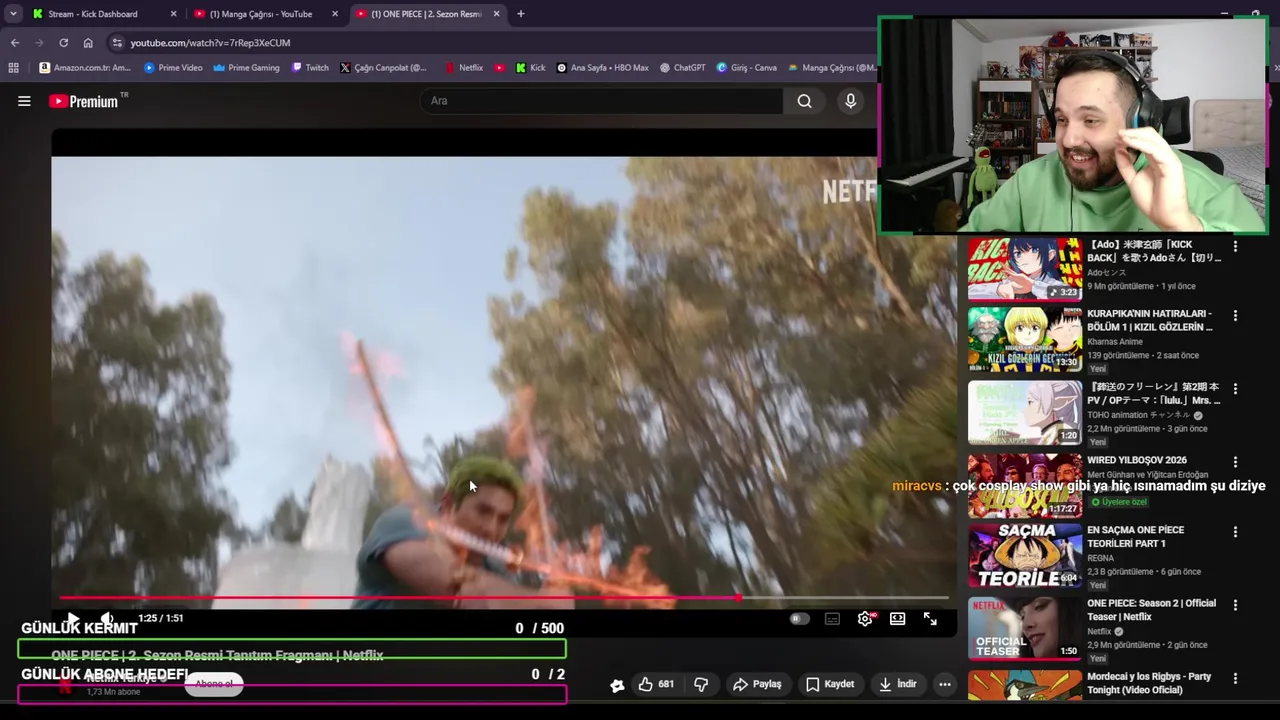This screenshot has width=1280, height=720.
Task: Start voice search with microphone icon
Action: tap(851, 101)
